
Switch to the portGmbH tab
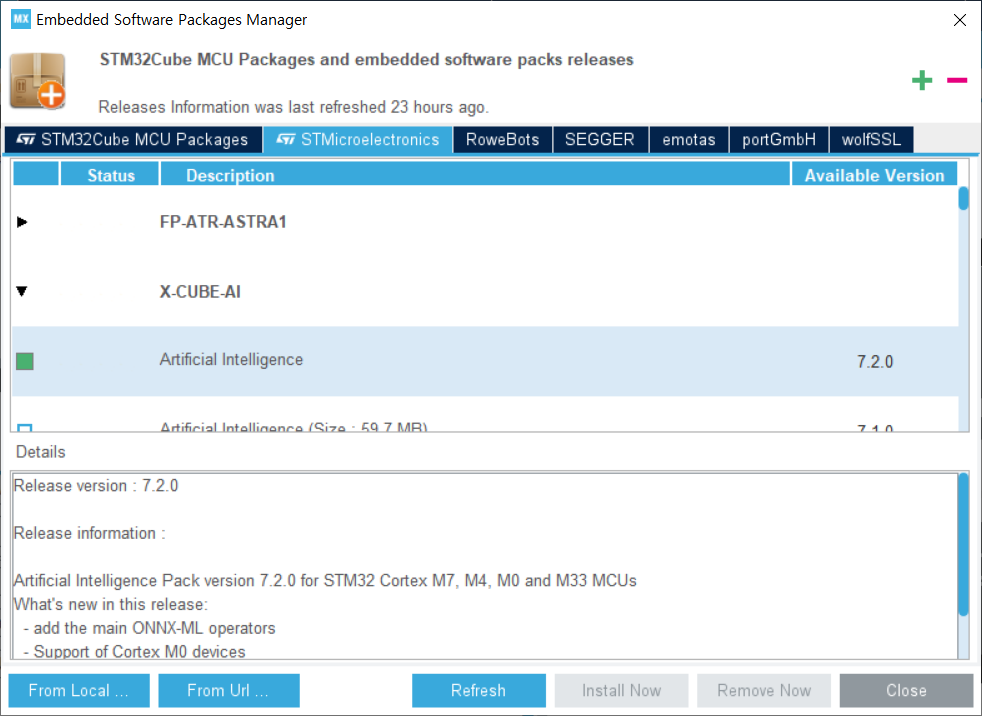[779, 139]
